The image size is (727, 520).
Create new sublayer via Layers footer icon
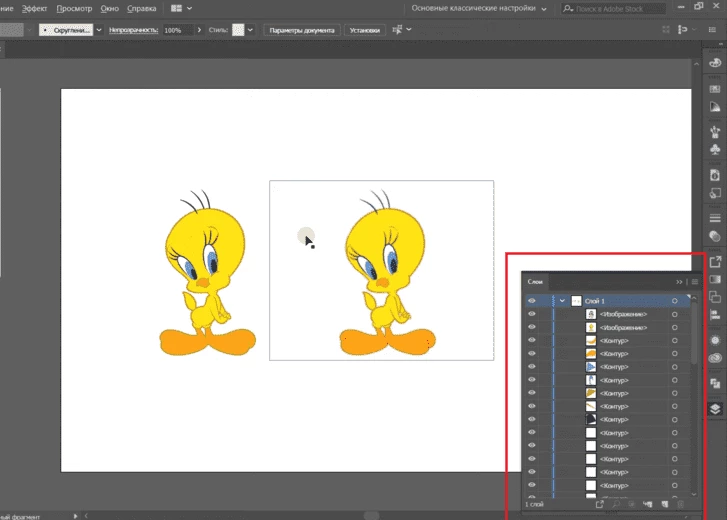pyautogui.click(x=648, y=504)
